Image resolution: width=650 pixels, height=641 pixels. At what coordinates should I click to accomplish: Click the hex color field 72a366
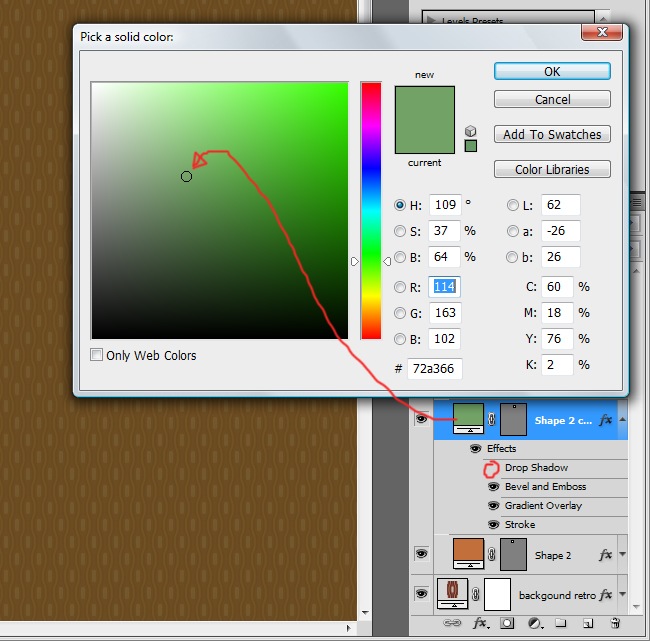pyautogui.click(x=434, y=369)
